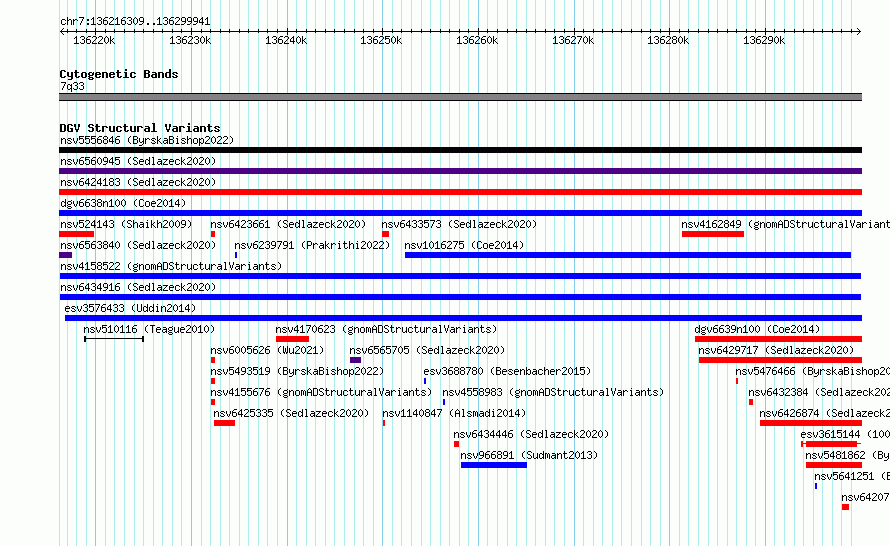890x546 pixels.
Task: Click the 7q33 cytogenetic band bar
Action: [460, 97]
